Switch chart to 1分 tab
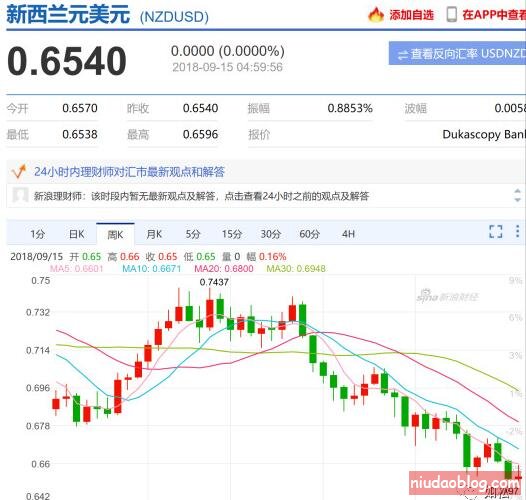The height and width of the screenshot is (500, 526). (x=38, y=234)
